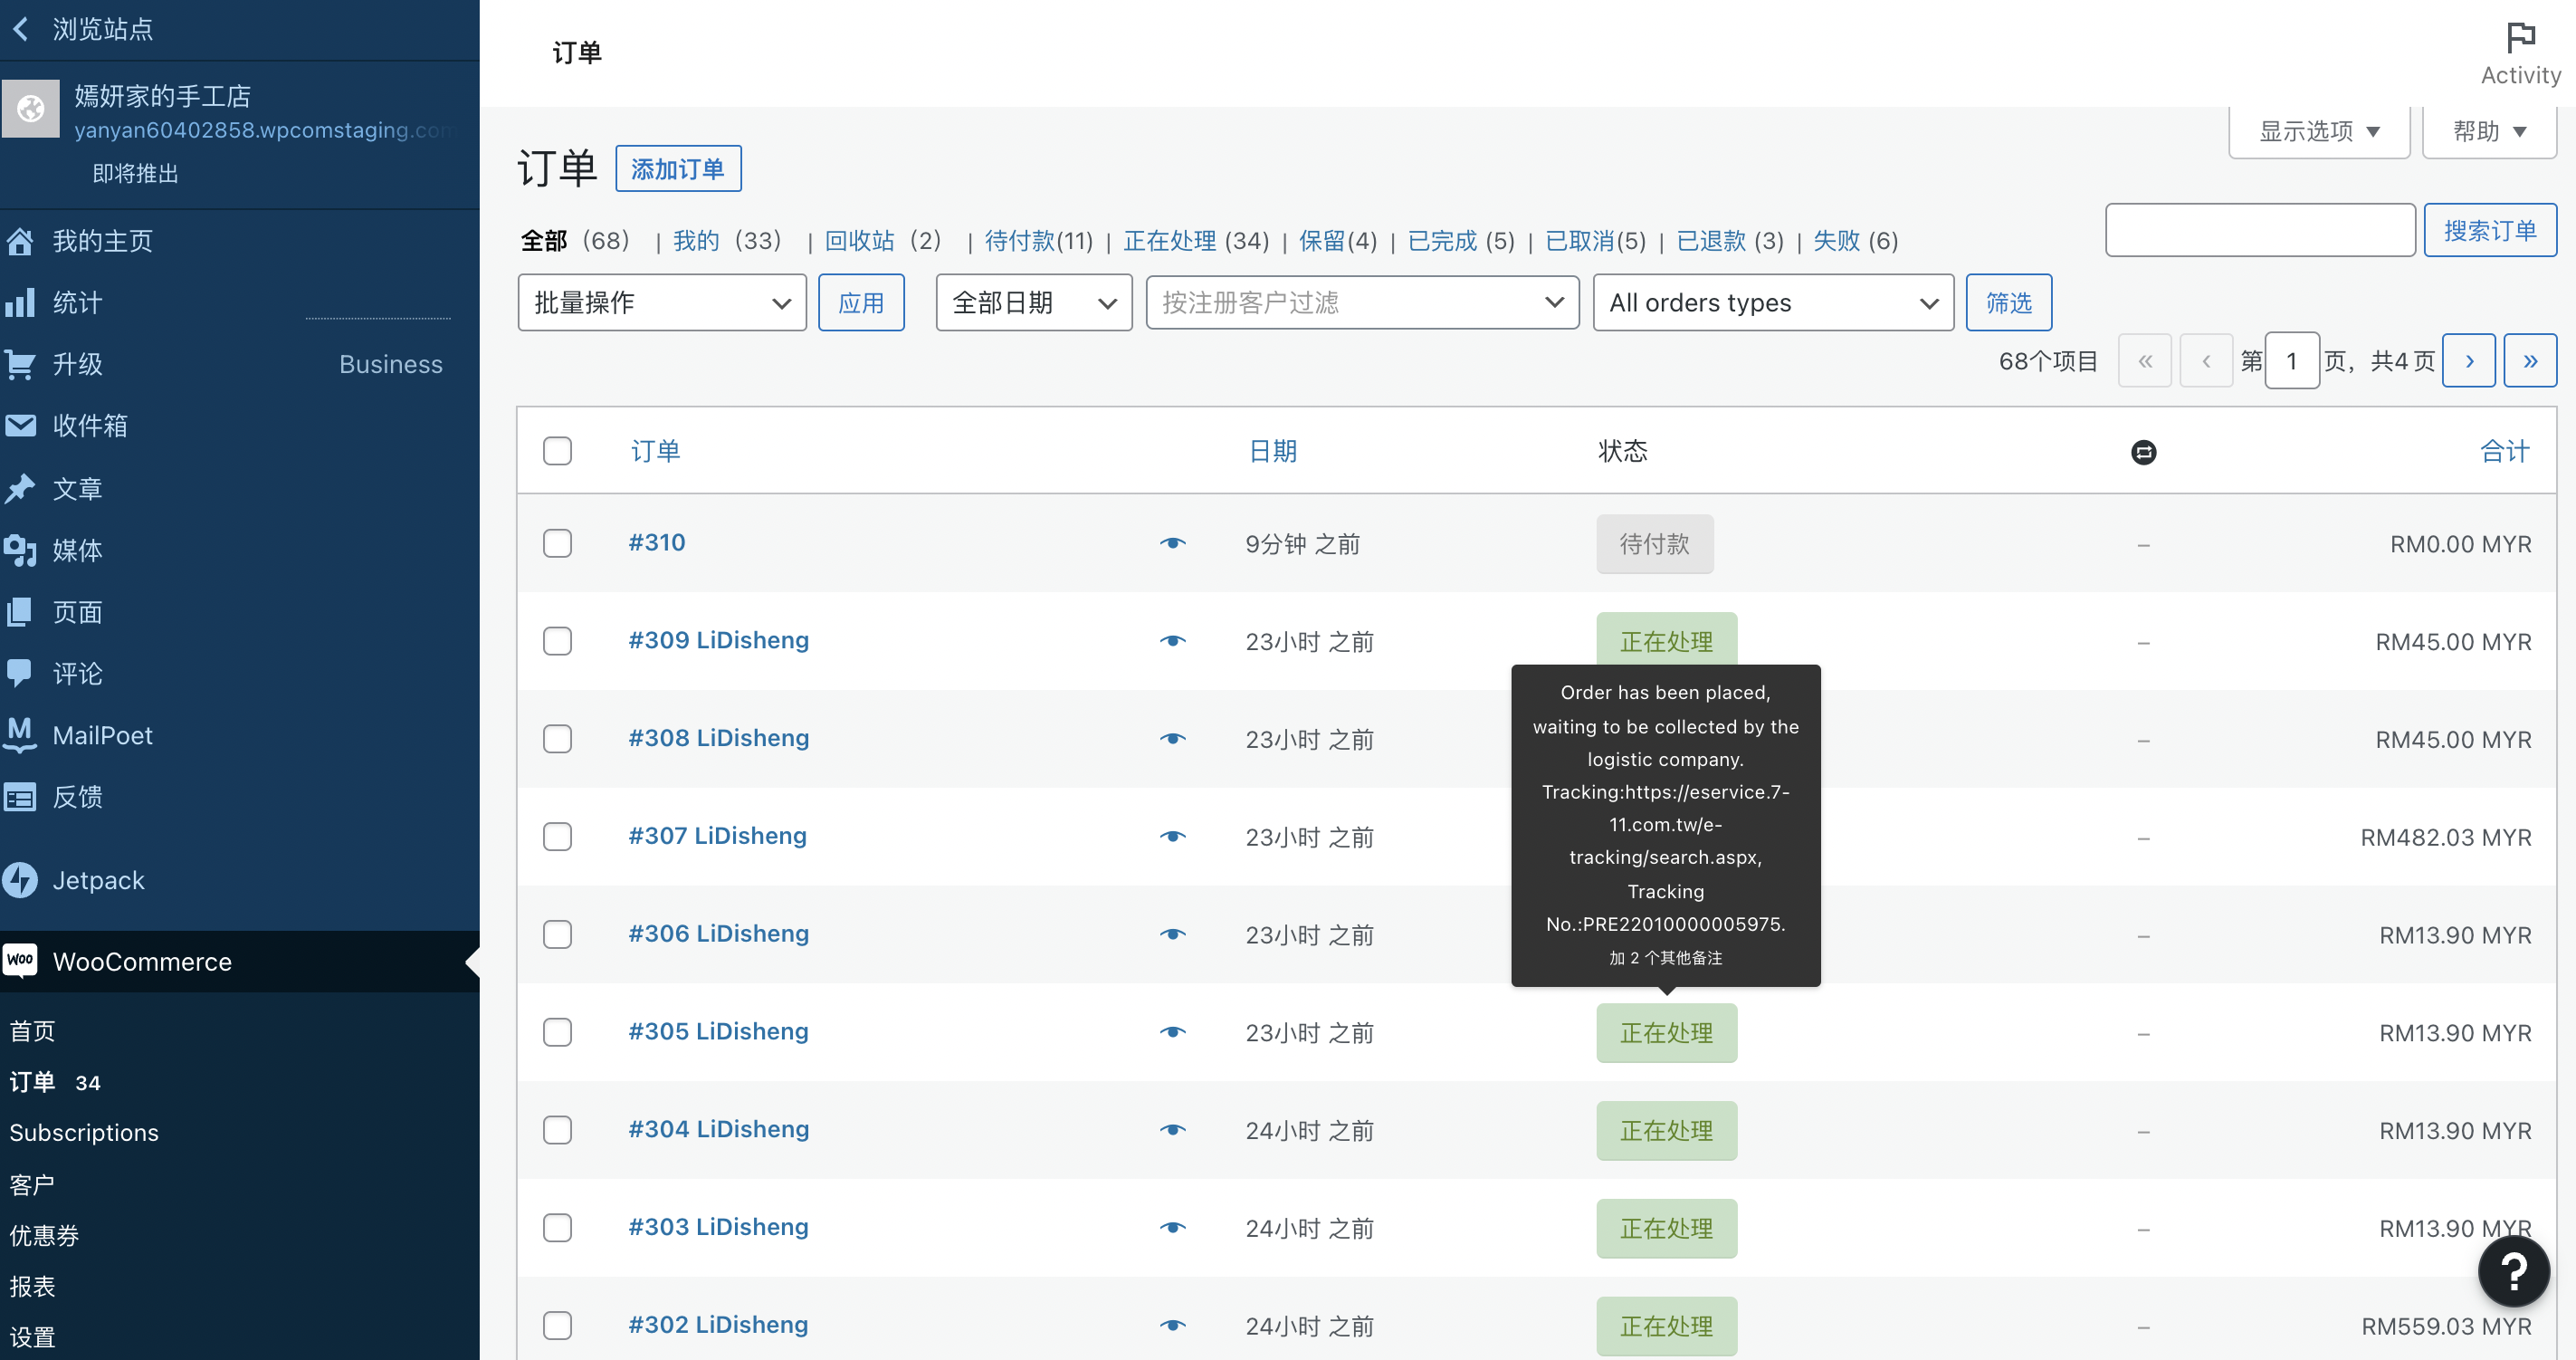Preview order #309 with eye icon
2576x1360 pixels.
coord(1172,641)
